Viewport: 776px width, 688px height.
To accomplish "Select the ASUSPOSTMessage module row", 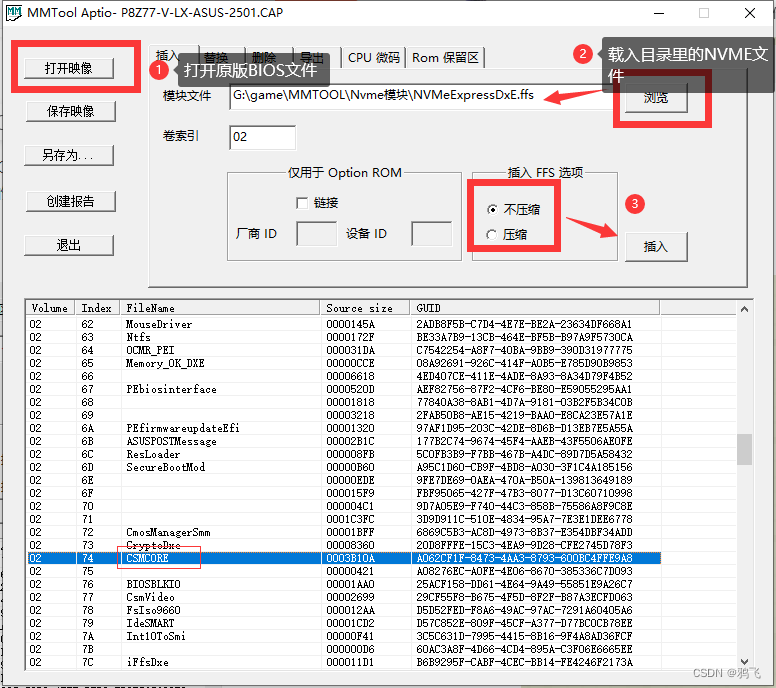I will [x=344, y=441].
